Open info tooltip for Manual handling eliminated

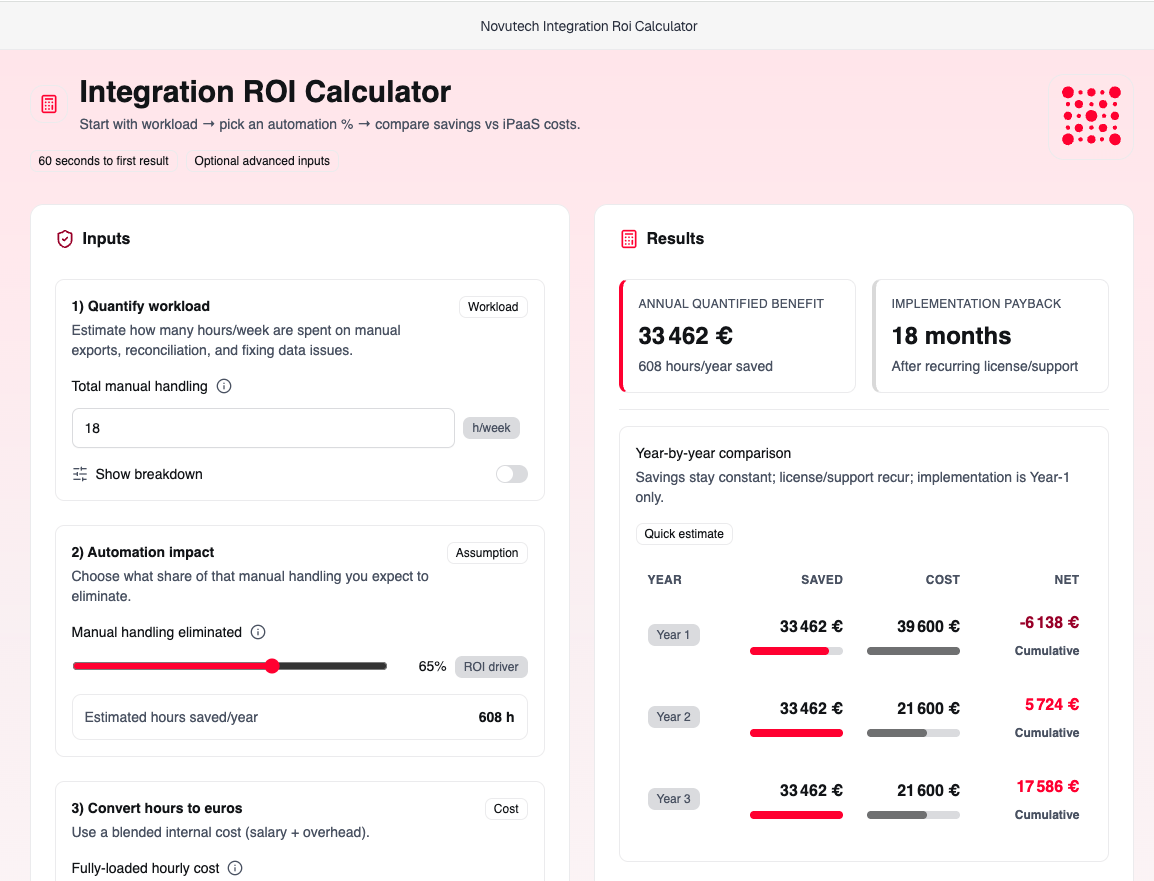tap(258, 632)
